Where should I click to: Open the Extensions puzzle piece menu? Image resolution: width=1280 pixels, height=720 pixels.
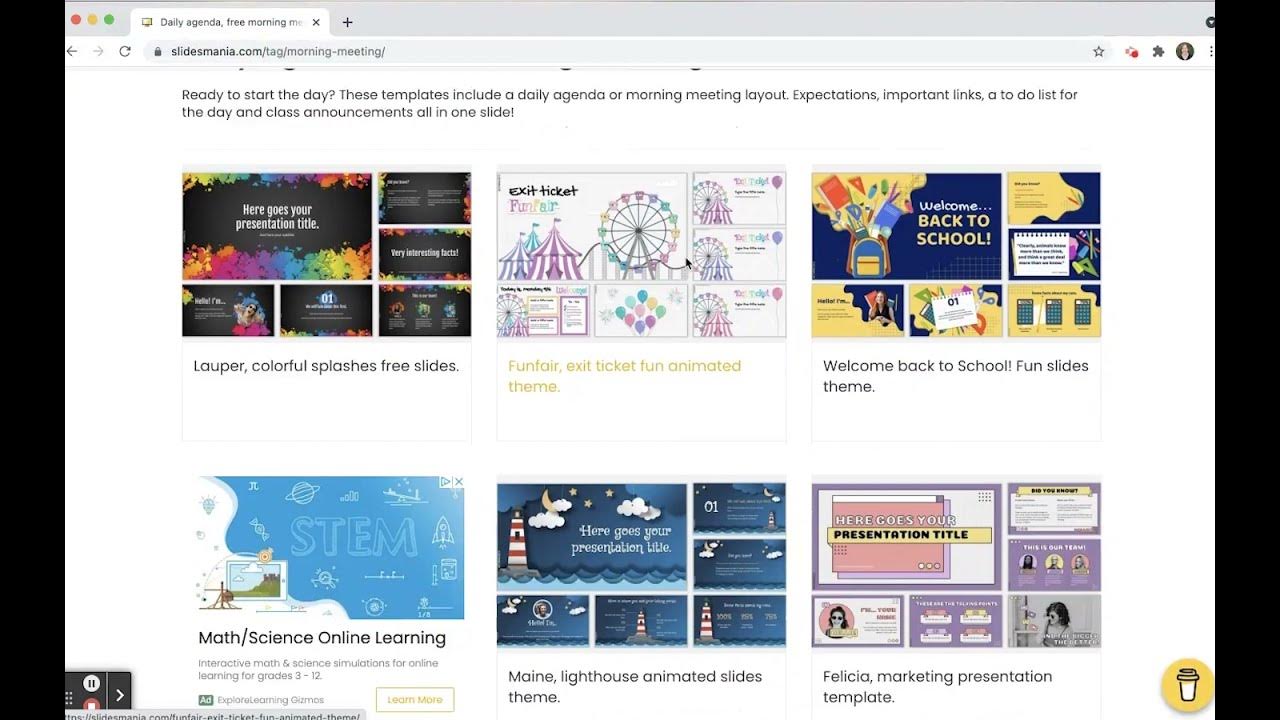(x=1158, y=51)
